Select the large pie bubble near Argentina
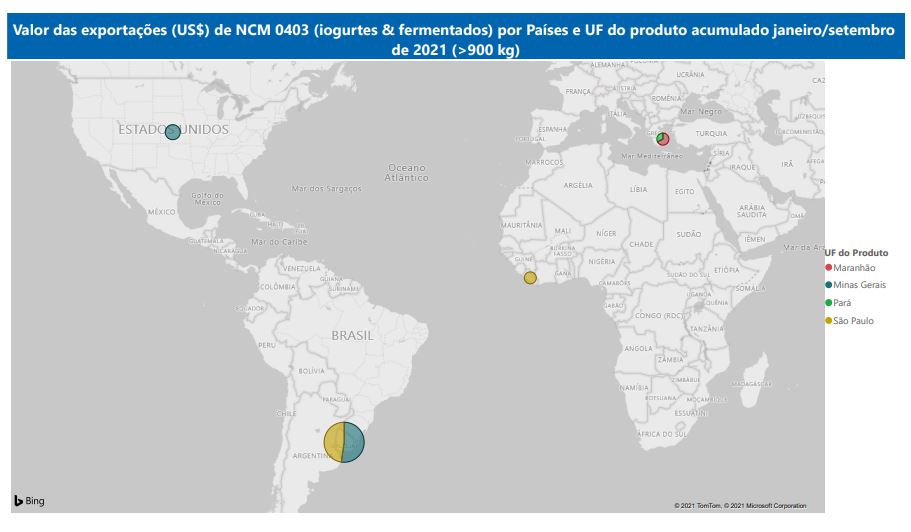The height and width of the screenshot is (532, 911). pos(344,442)
